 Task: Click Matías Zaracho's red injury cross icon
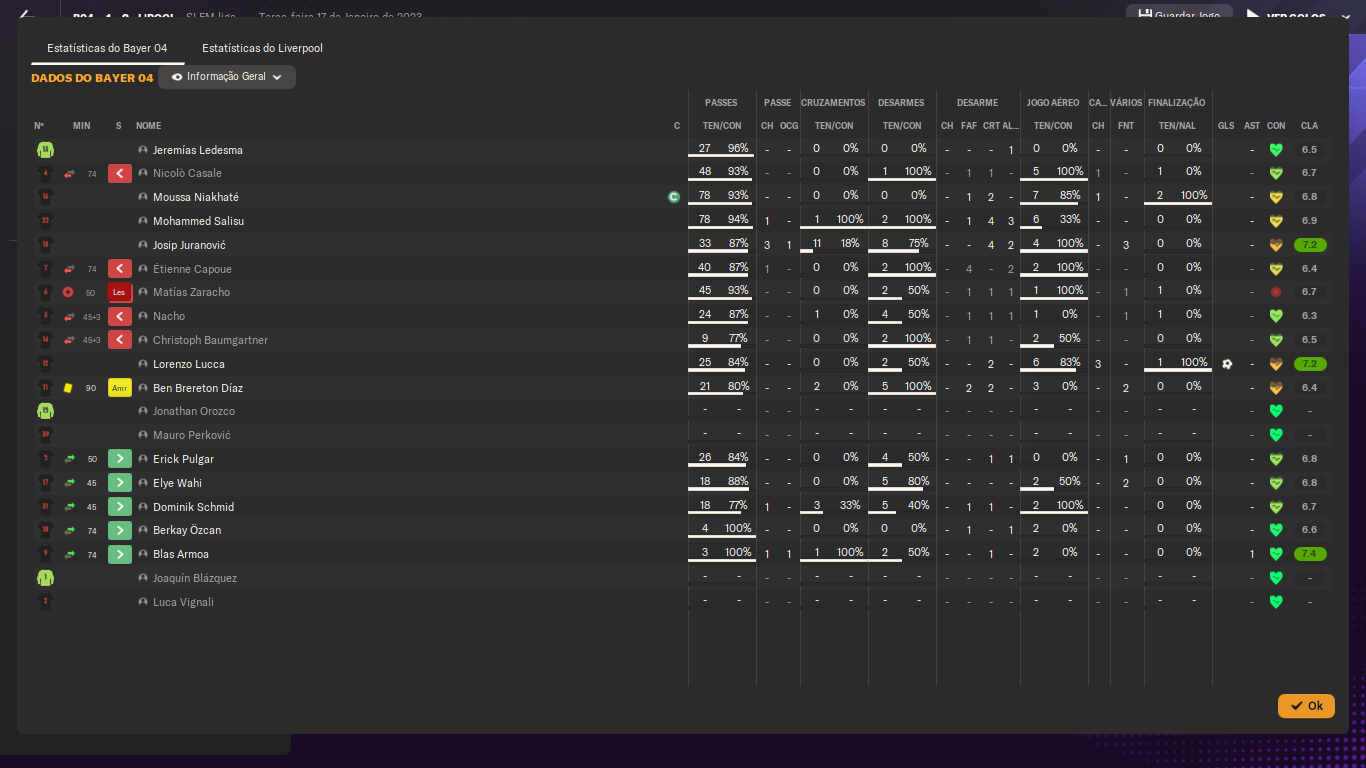coord(68,293)
